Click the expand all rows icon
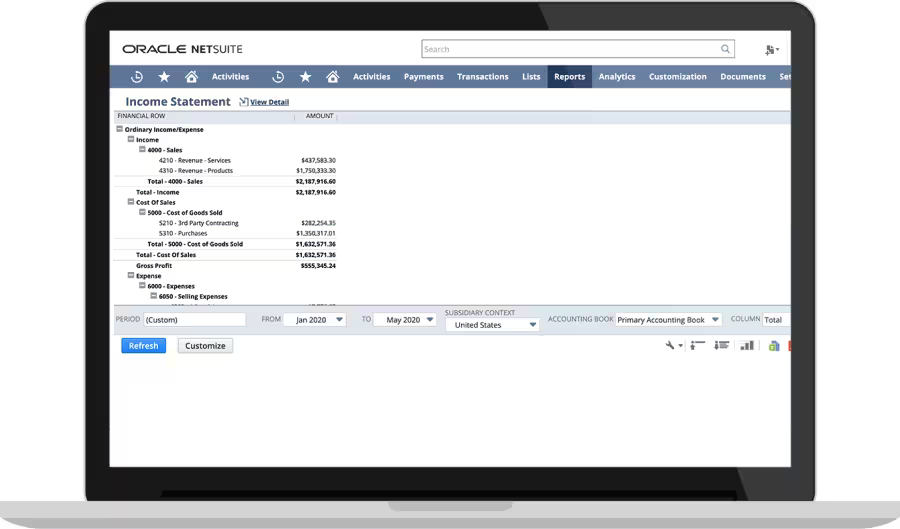 pyautogui.click(x=721, y=346)
